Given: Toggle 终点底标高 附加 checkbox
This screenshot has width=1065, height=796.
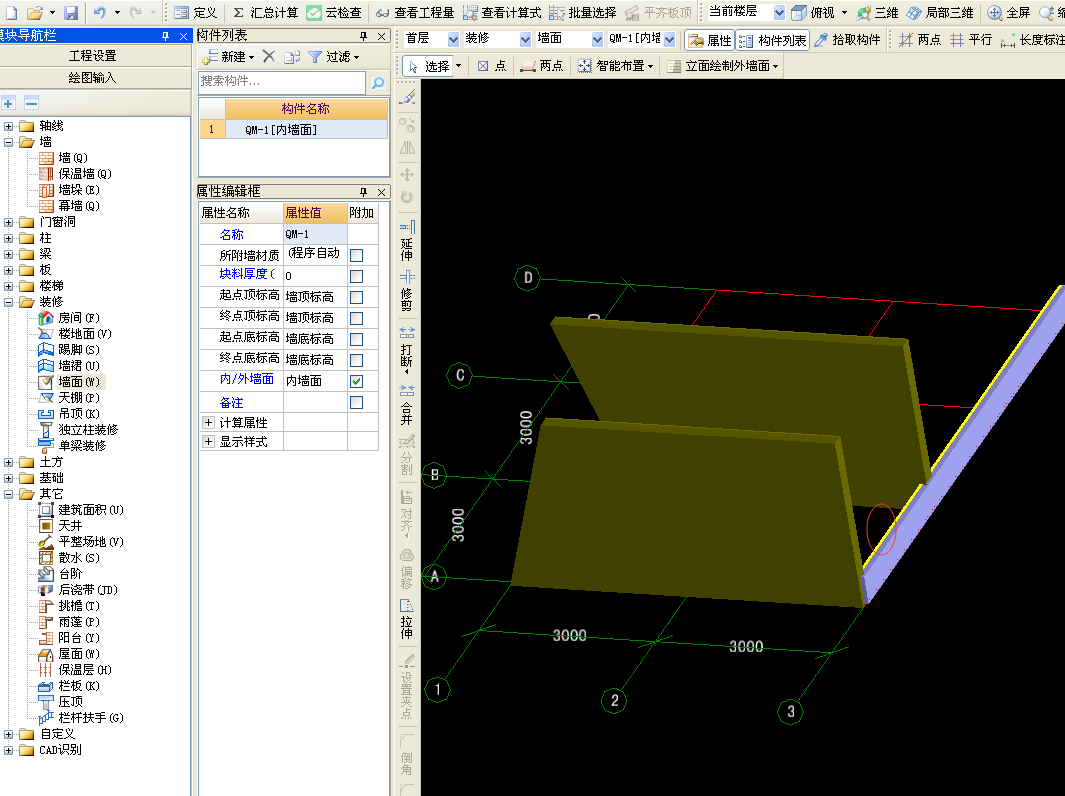Looking at the screenshot, I should (x=356, y=361).
